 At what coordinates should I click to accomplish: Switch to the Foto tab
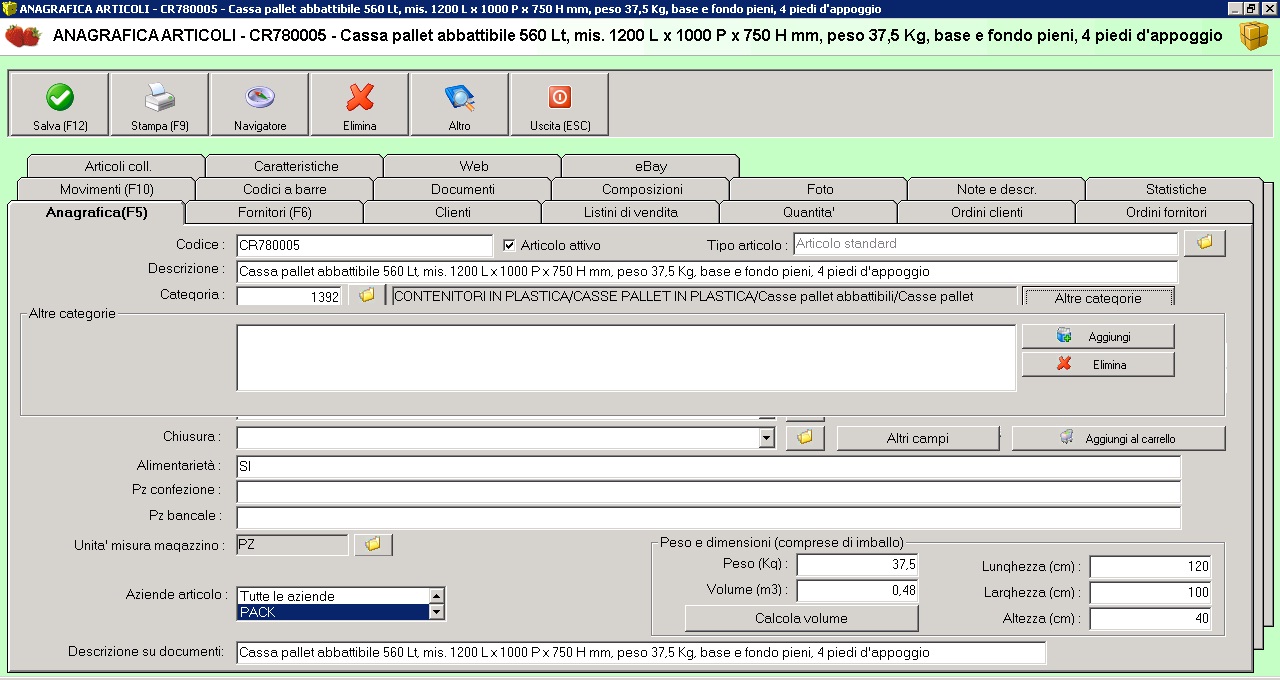[819, 189]
